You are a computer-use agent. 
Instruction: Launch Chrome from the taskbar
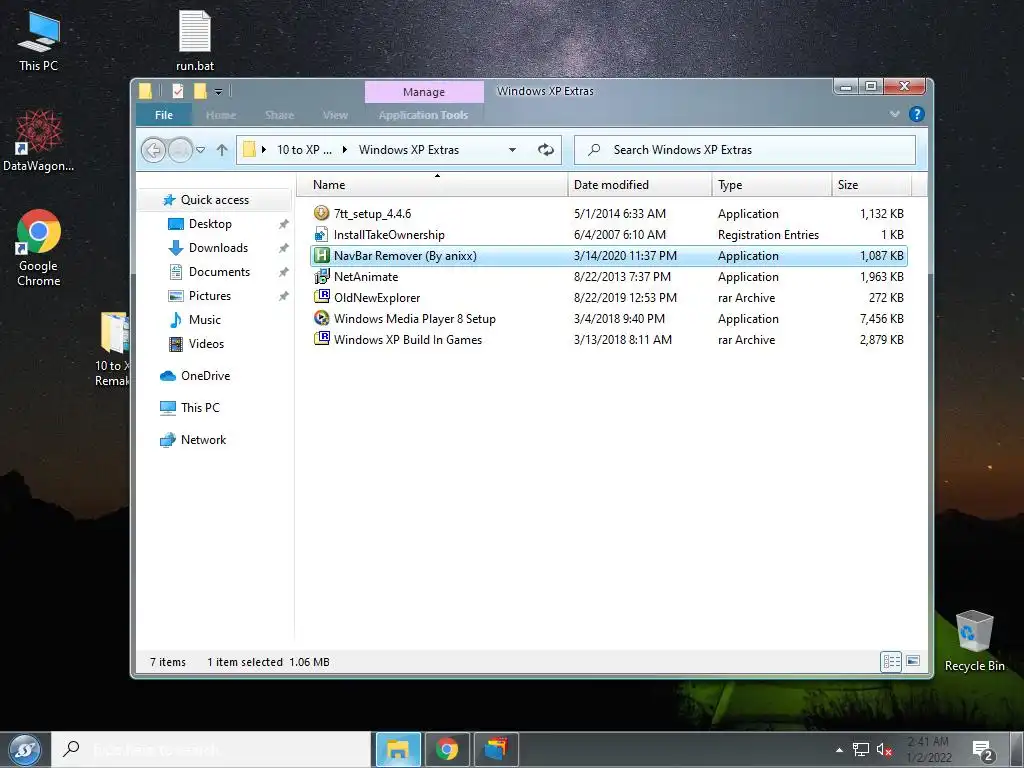(447, 750)
